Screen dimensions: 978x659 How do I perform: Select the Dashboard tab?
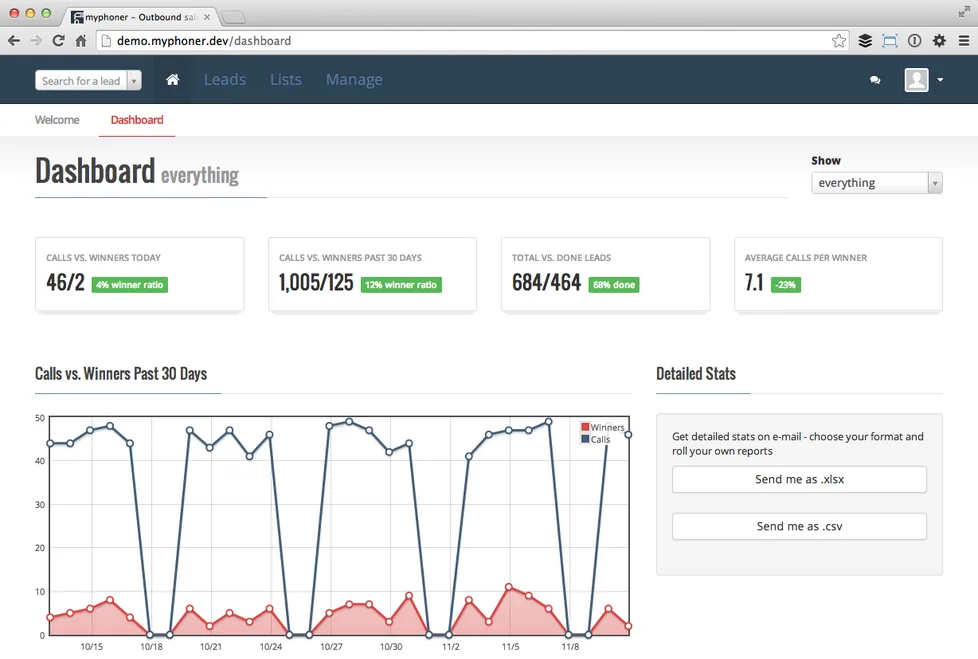click(137, 120)
